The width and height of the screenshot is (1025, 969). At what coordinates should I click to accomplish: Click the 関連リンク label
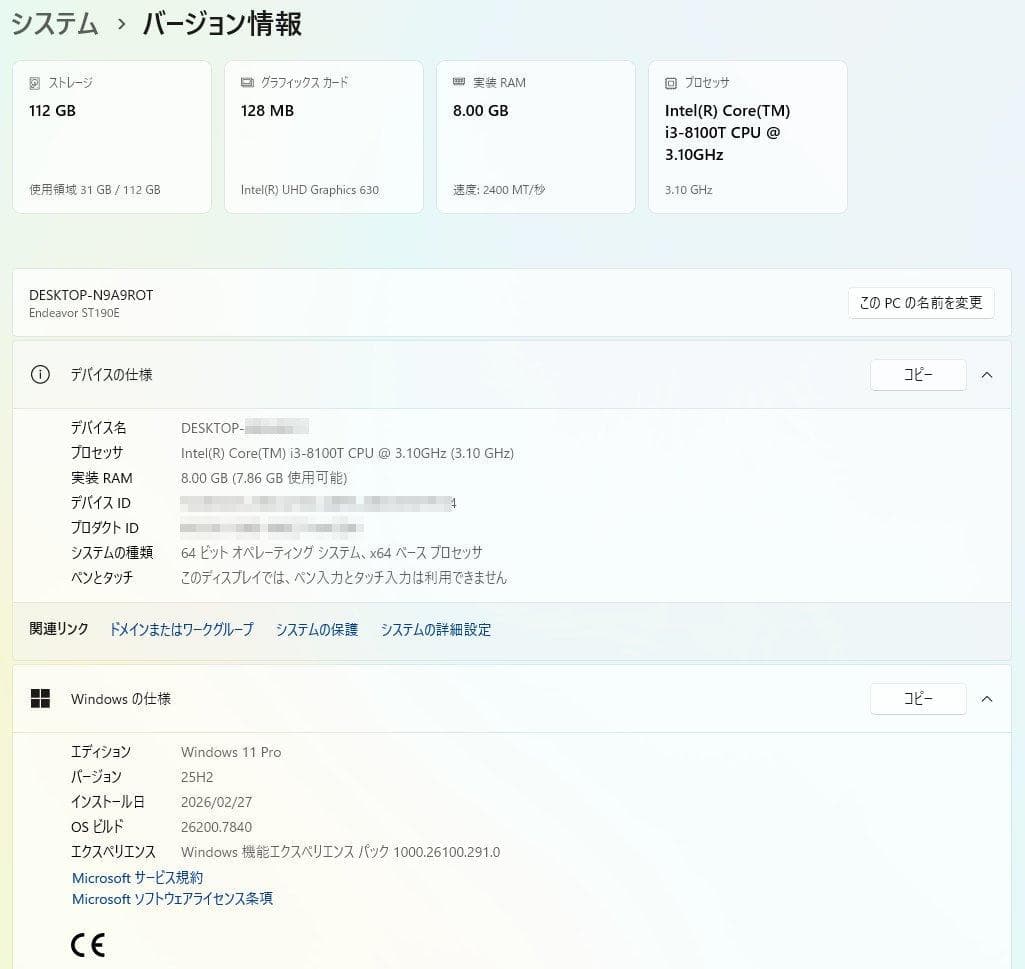pyautogui.click(x=59, y=629)
